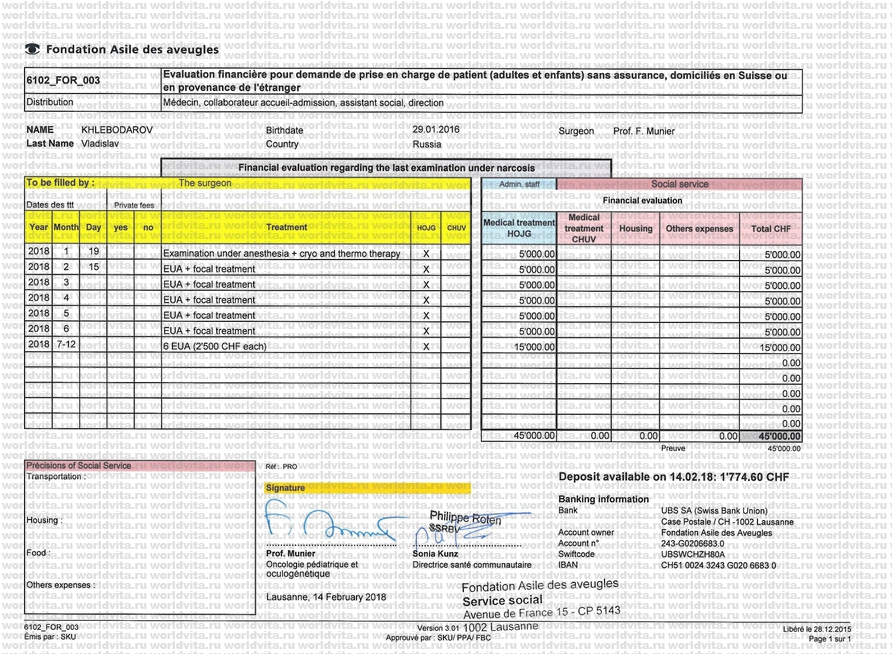Image resolution: width=892 pixels, height=654 pixels.
Task: Click "Case Postale / CH -1002 Lausanne"
Action: (x=727, y=521)
